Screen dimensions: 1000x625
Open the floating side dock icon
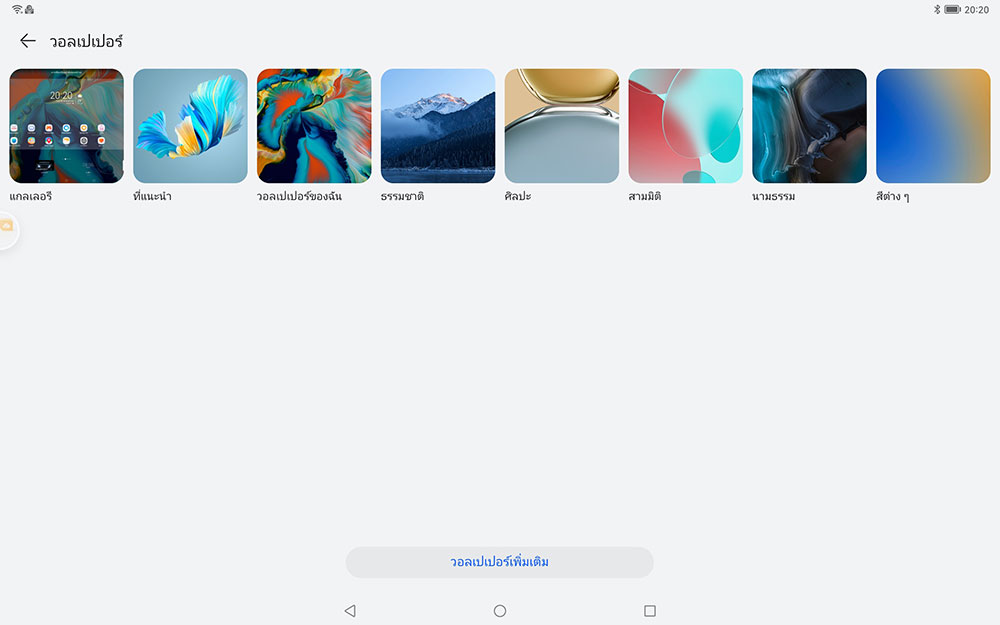pyautogui.click(x=7, y=228)
